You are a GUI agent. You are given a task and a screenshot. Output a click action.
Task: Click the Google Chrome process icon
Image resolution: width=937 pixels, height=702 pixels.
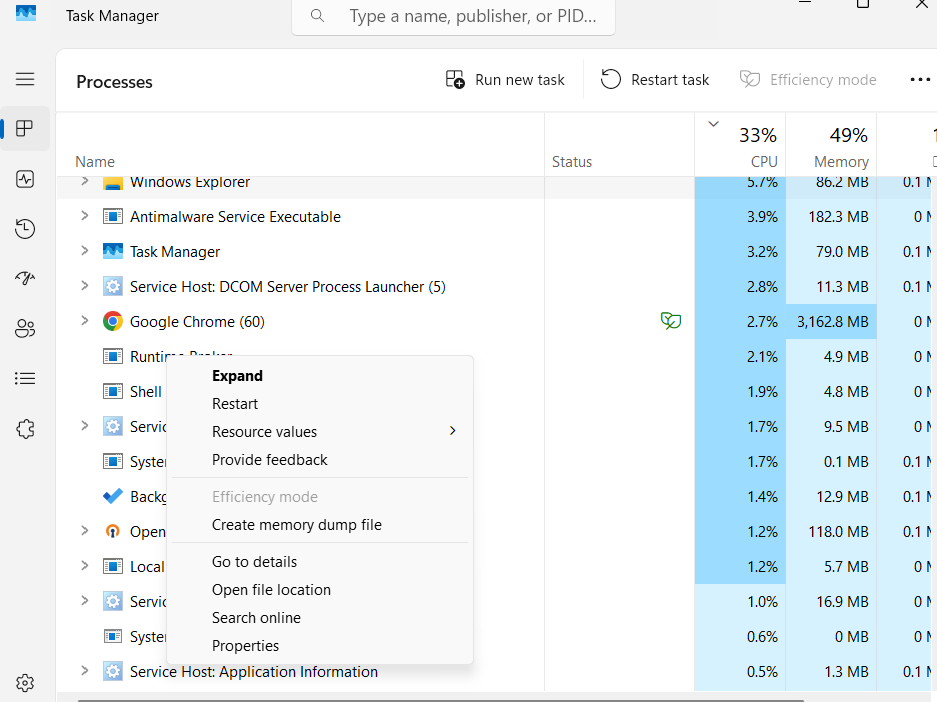(113, 321)
